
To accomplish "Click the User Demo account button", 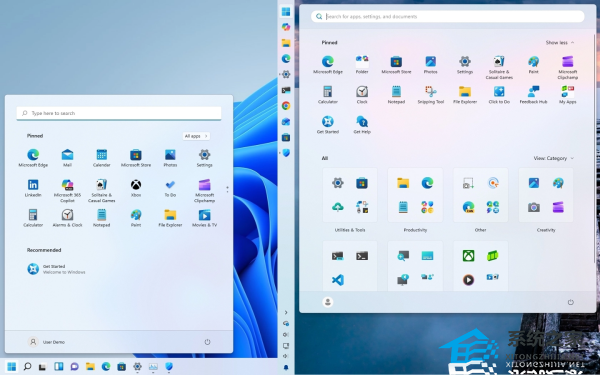I will pyautogui.click(x=46, y=342).
